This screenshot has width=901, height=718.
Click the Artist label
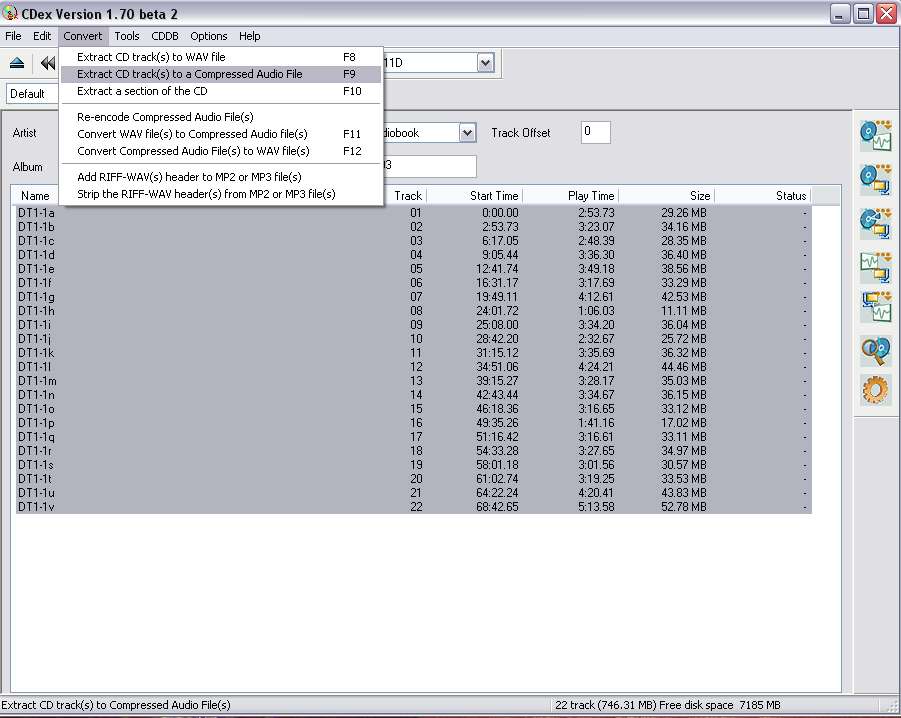click(24, 133)
